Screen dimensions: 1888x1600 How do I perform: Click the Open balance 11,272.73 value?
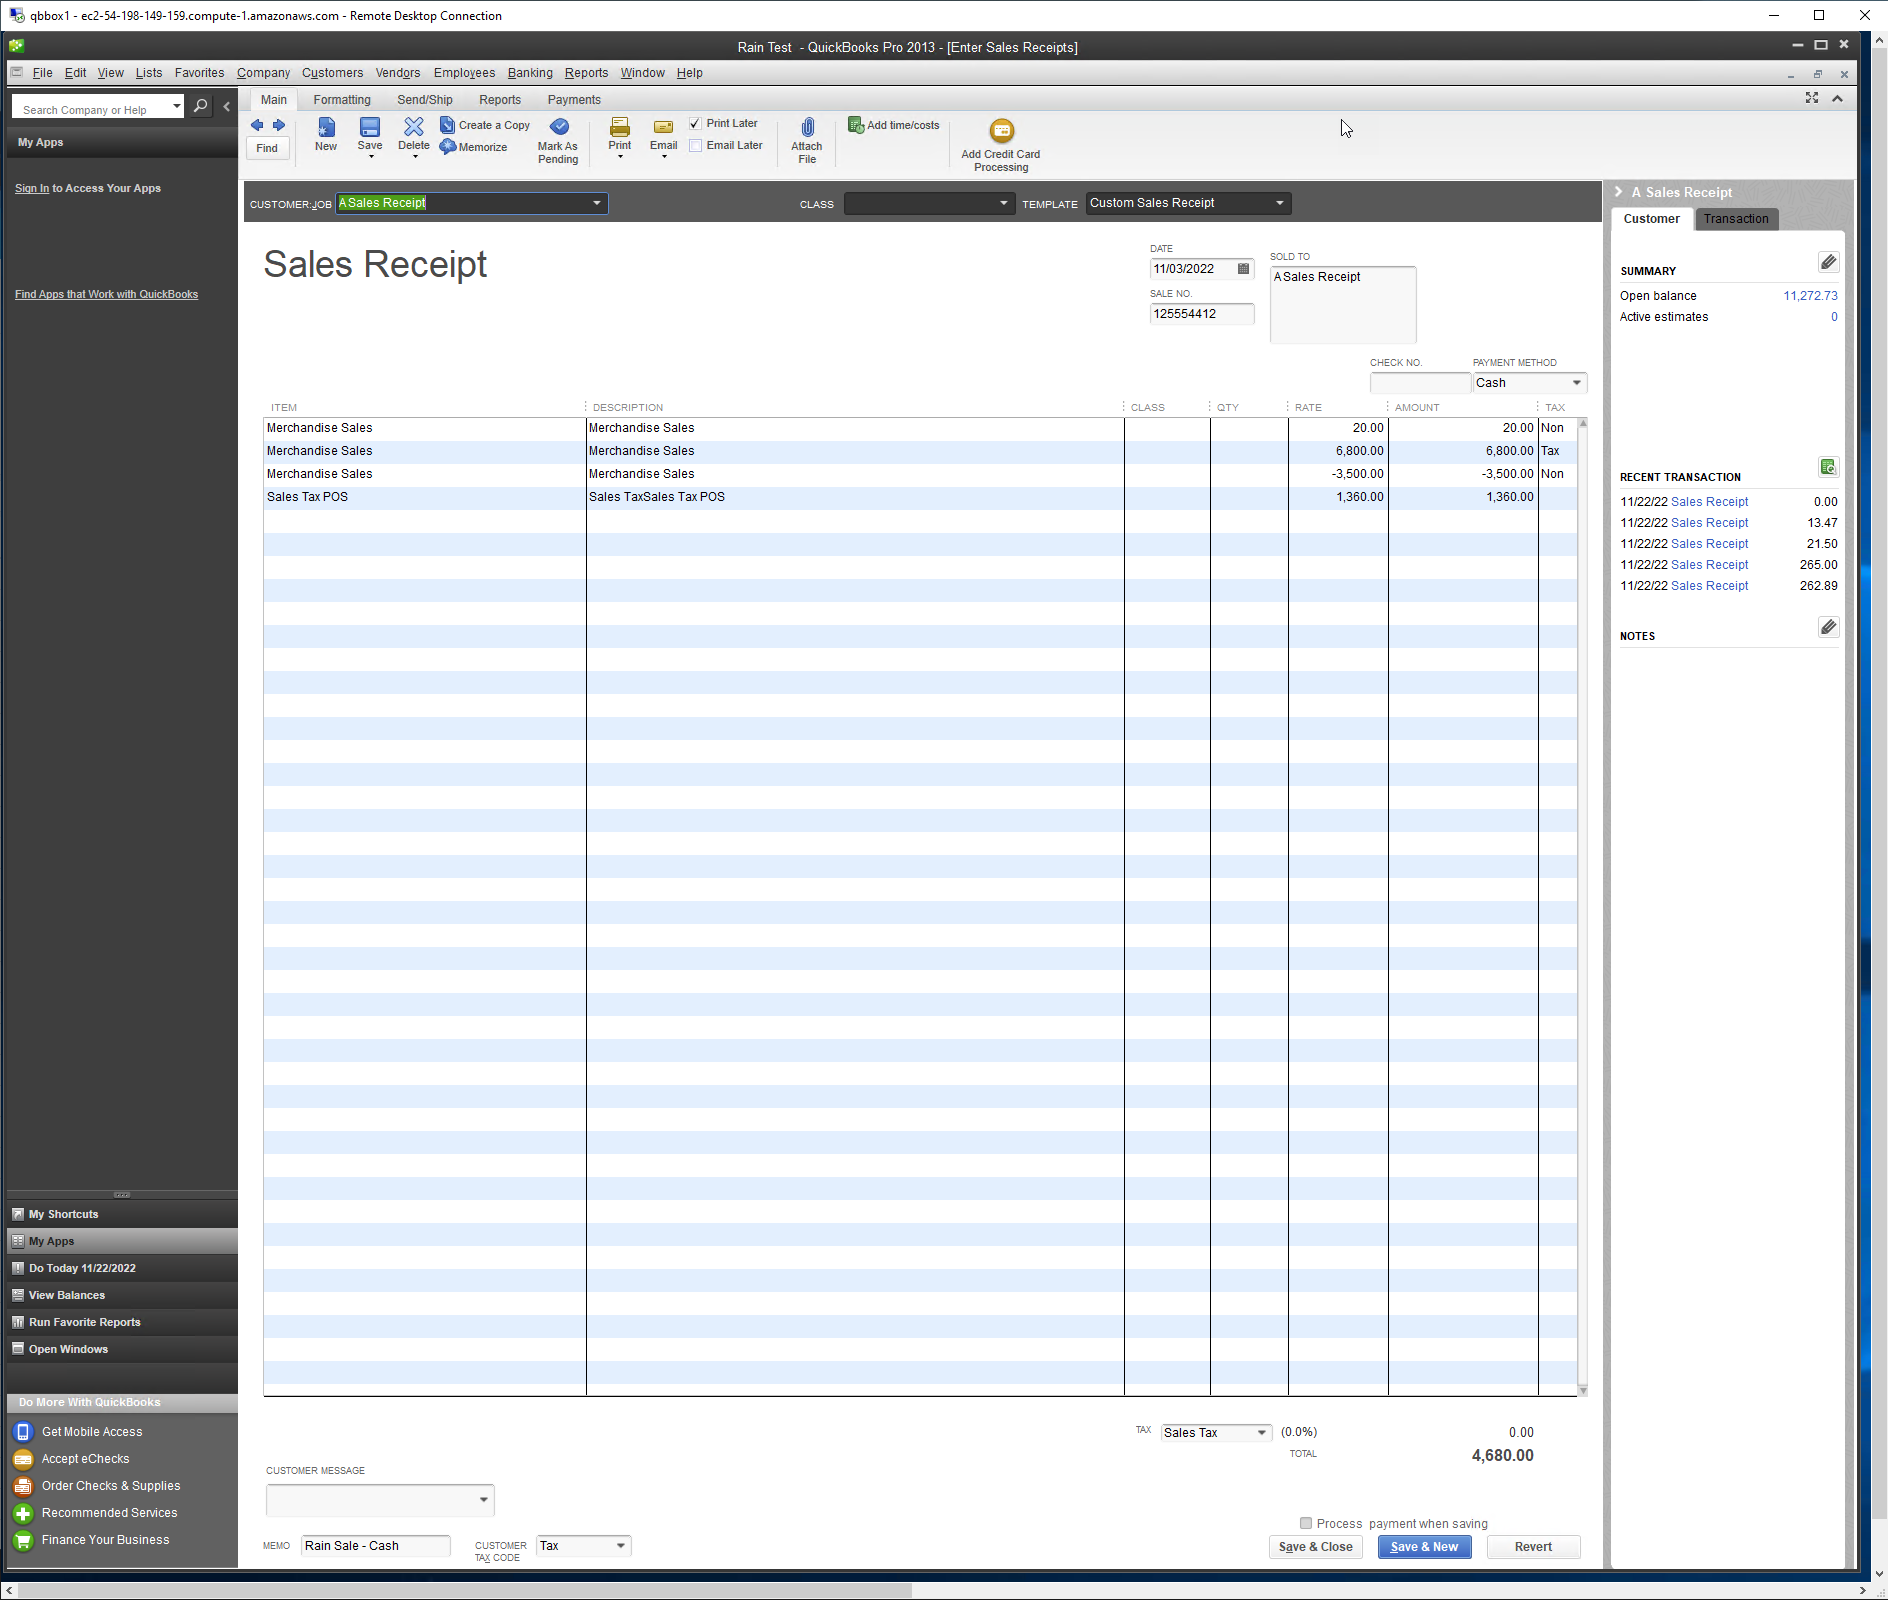coord(1810,296)
